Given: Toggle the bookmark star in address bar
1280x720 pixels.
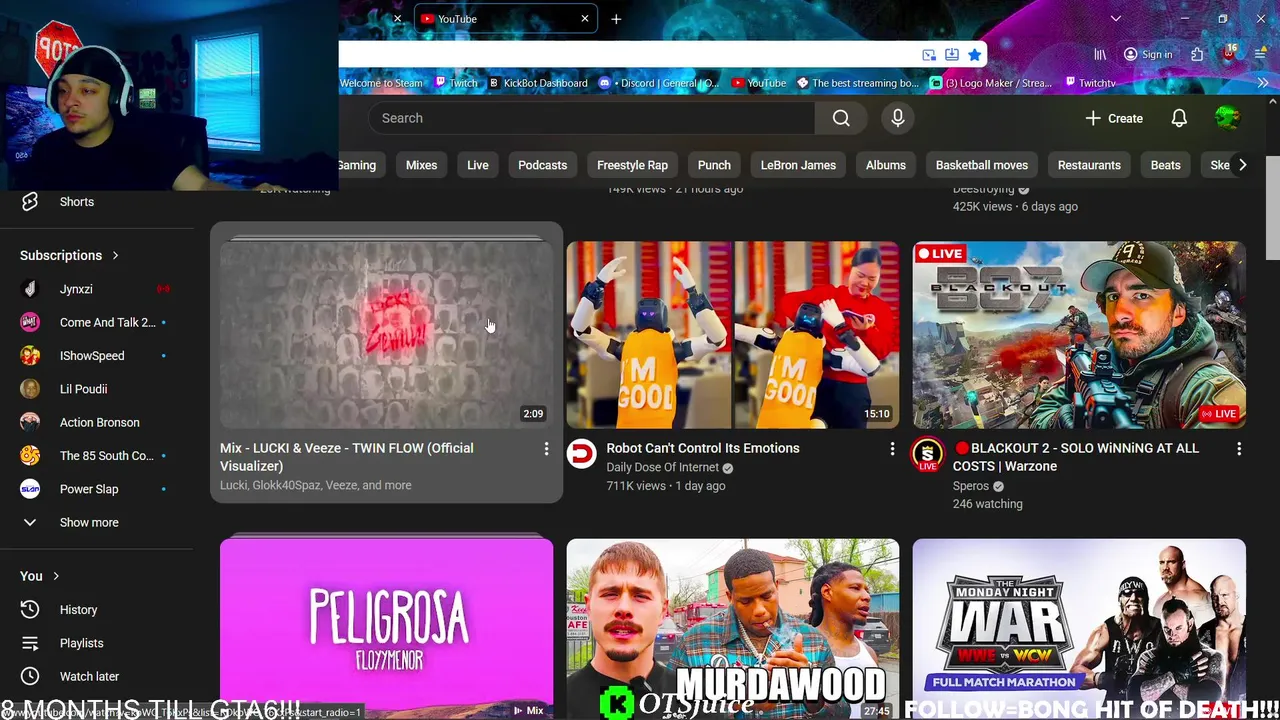Looking at the screenshot, I should [x=974, y=55].
